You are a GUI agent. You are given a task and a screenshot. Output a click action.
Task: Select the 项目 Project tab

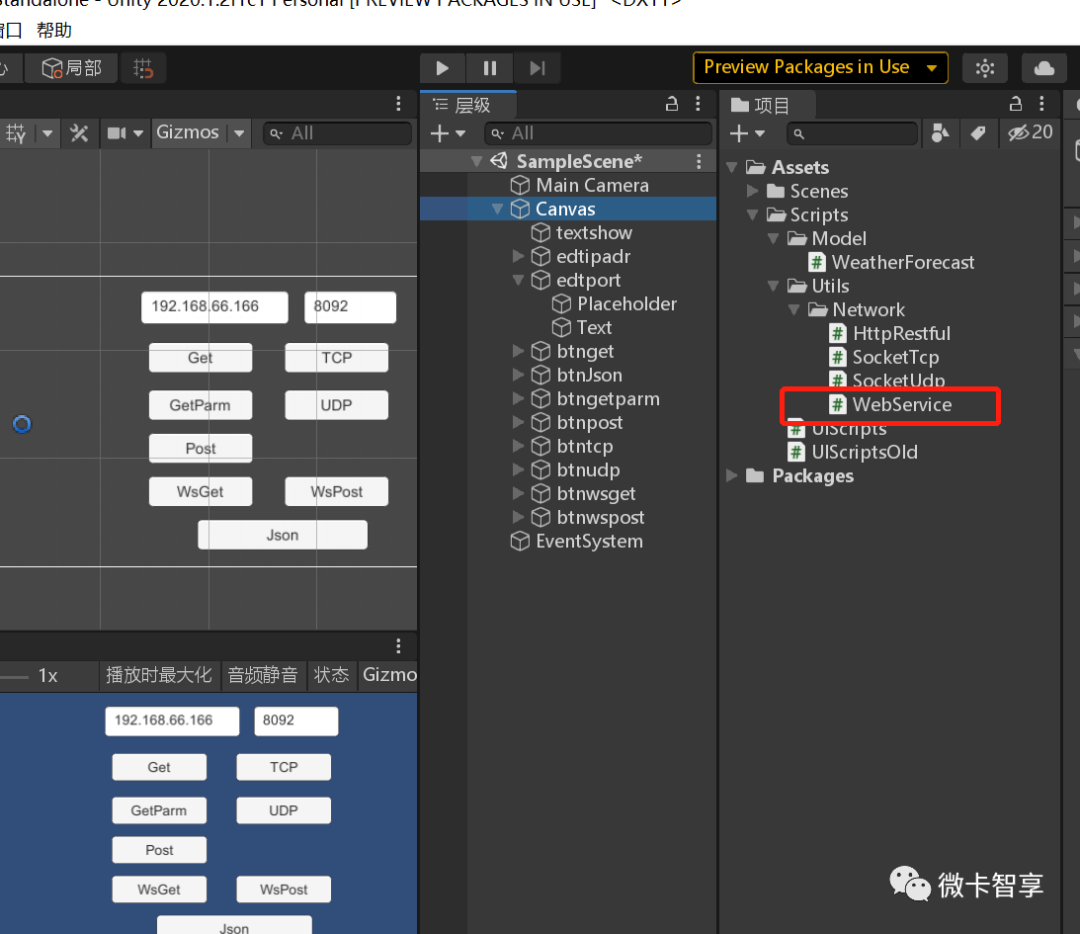click(768, 105)
